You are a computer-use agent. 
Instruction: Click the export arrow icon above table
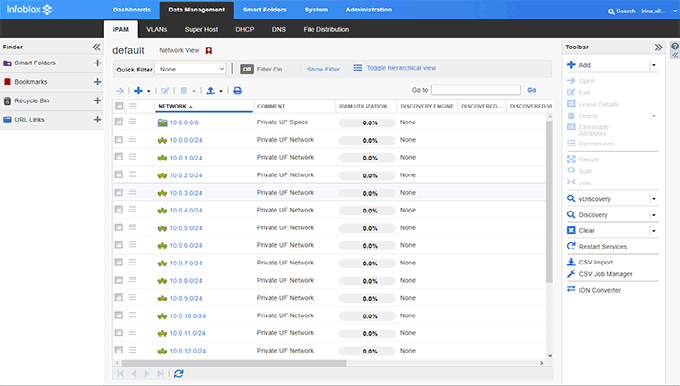click(x=210, y=91)
